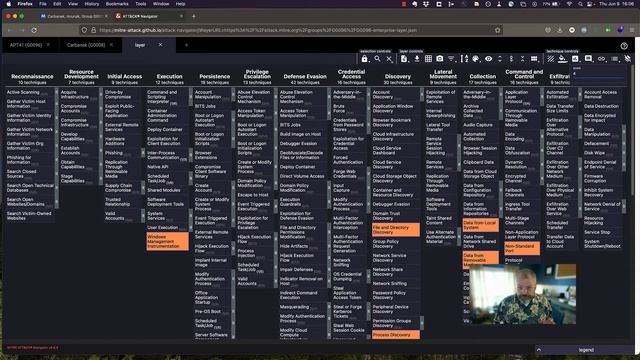Open the scoring control icon
Screen dimensions: 640x360
[x=575, y=59]
